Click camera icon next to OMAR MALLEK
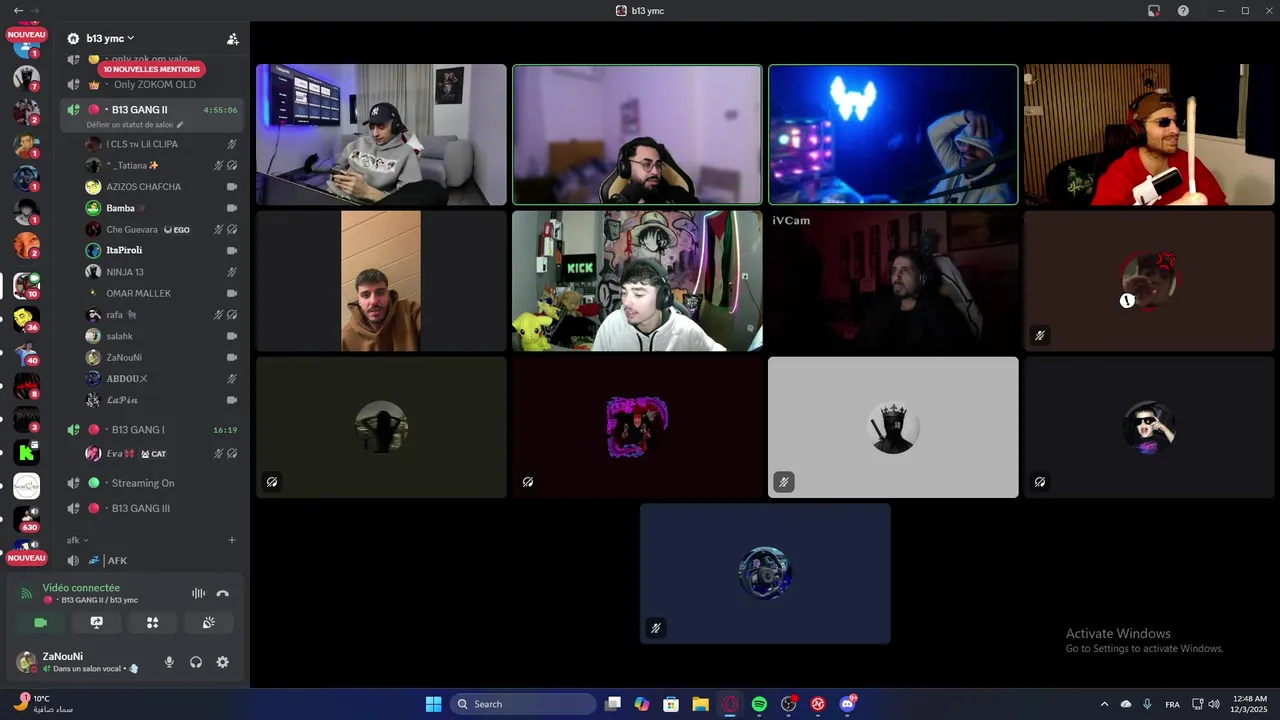 [232, 293]
